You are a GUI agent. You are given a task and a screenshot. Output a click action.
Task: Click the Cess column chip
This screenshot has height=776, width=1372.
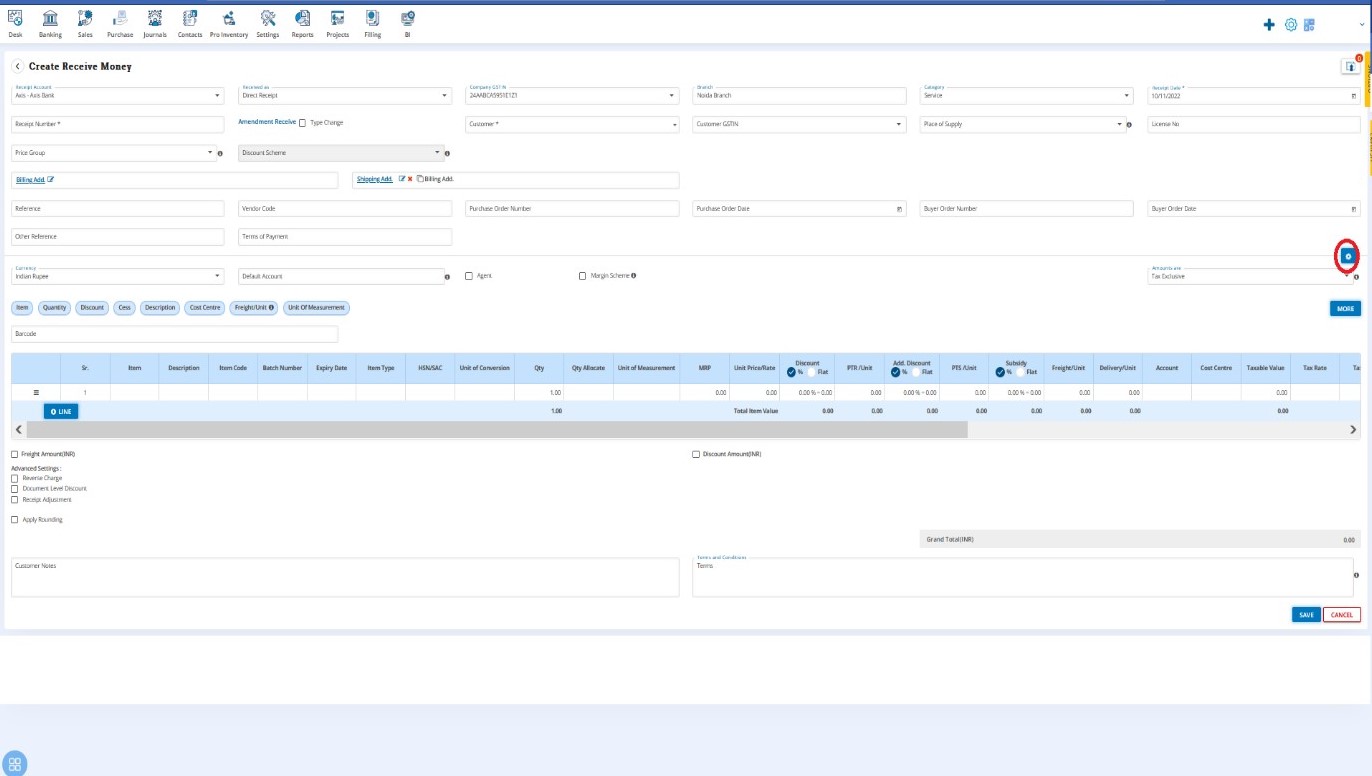[124, 308]
